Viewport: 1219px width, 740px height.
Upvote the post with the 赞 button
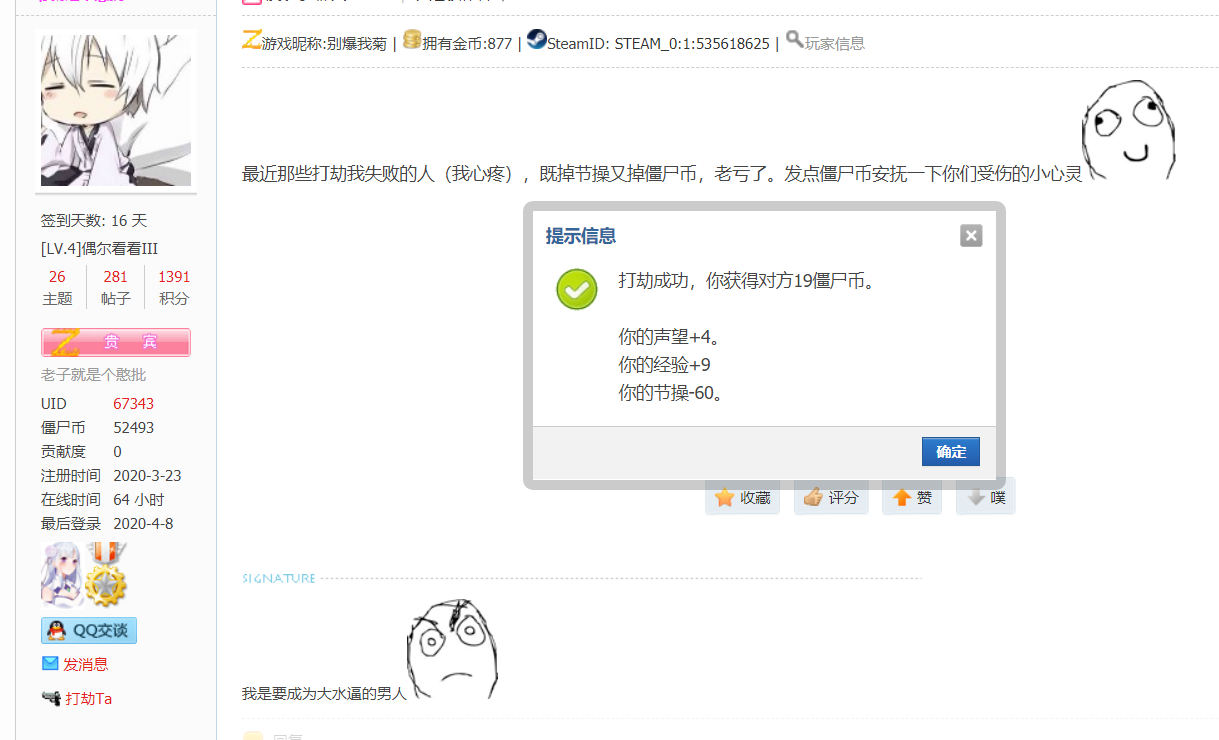pos(911,497)
